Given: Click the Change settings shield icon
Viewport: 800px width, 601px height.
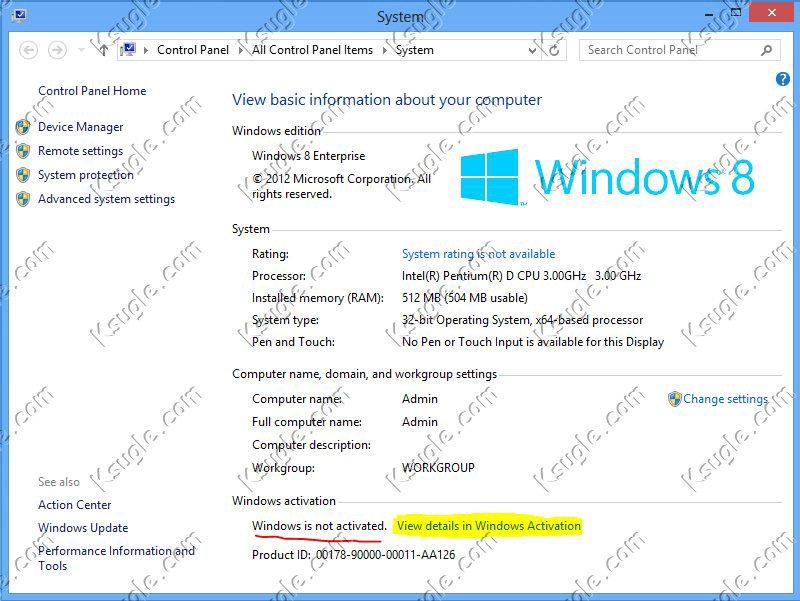Looking at the screenshot, I should coord(674,399).
